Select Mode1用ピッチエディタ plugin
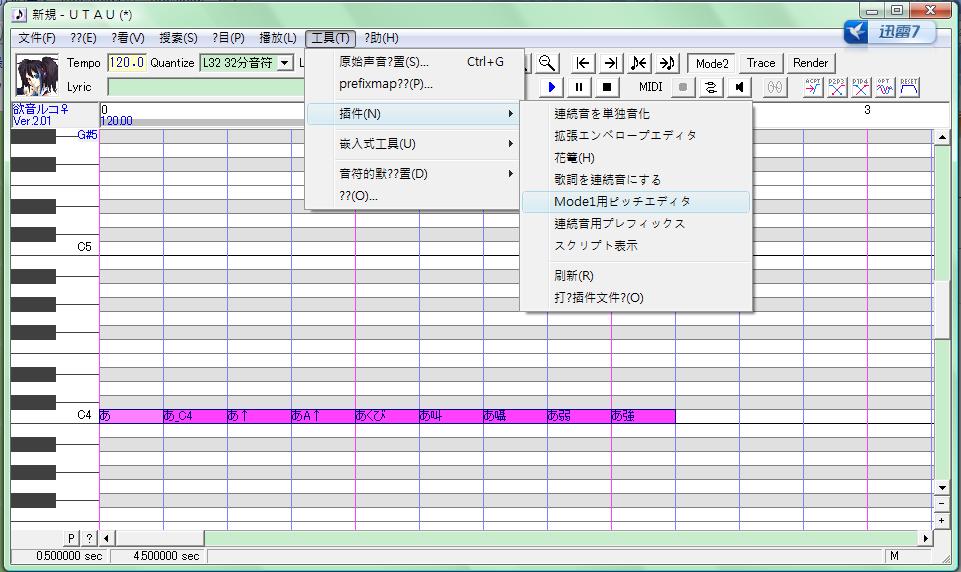961x572 pixels. 636,202
